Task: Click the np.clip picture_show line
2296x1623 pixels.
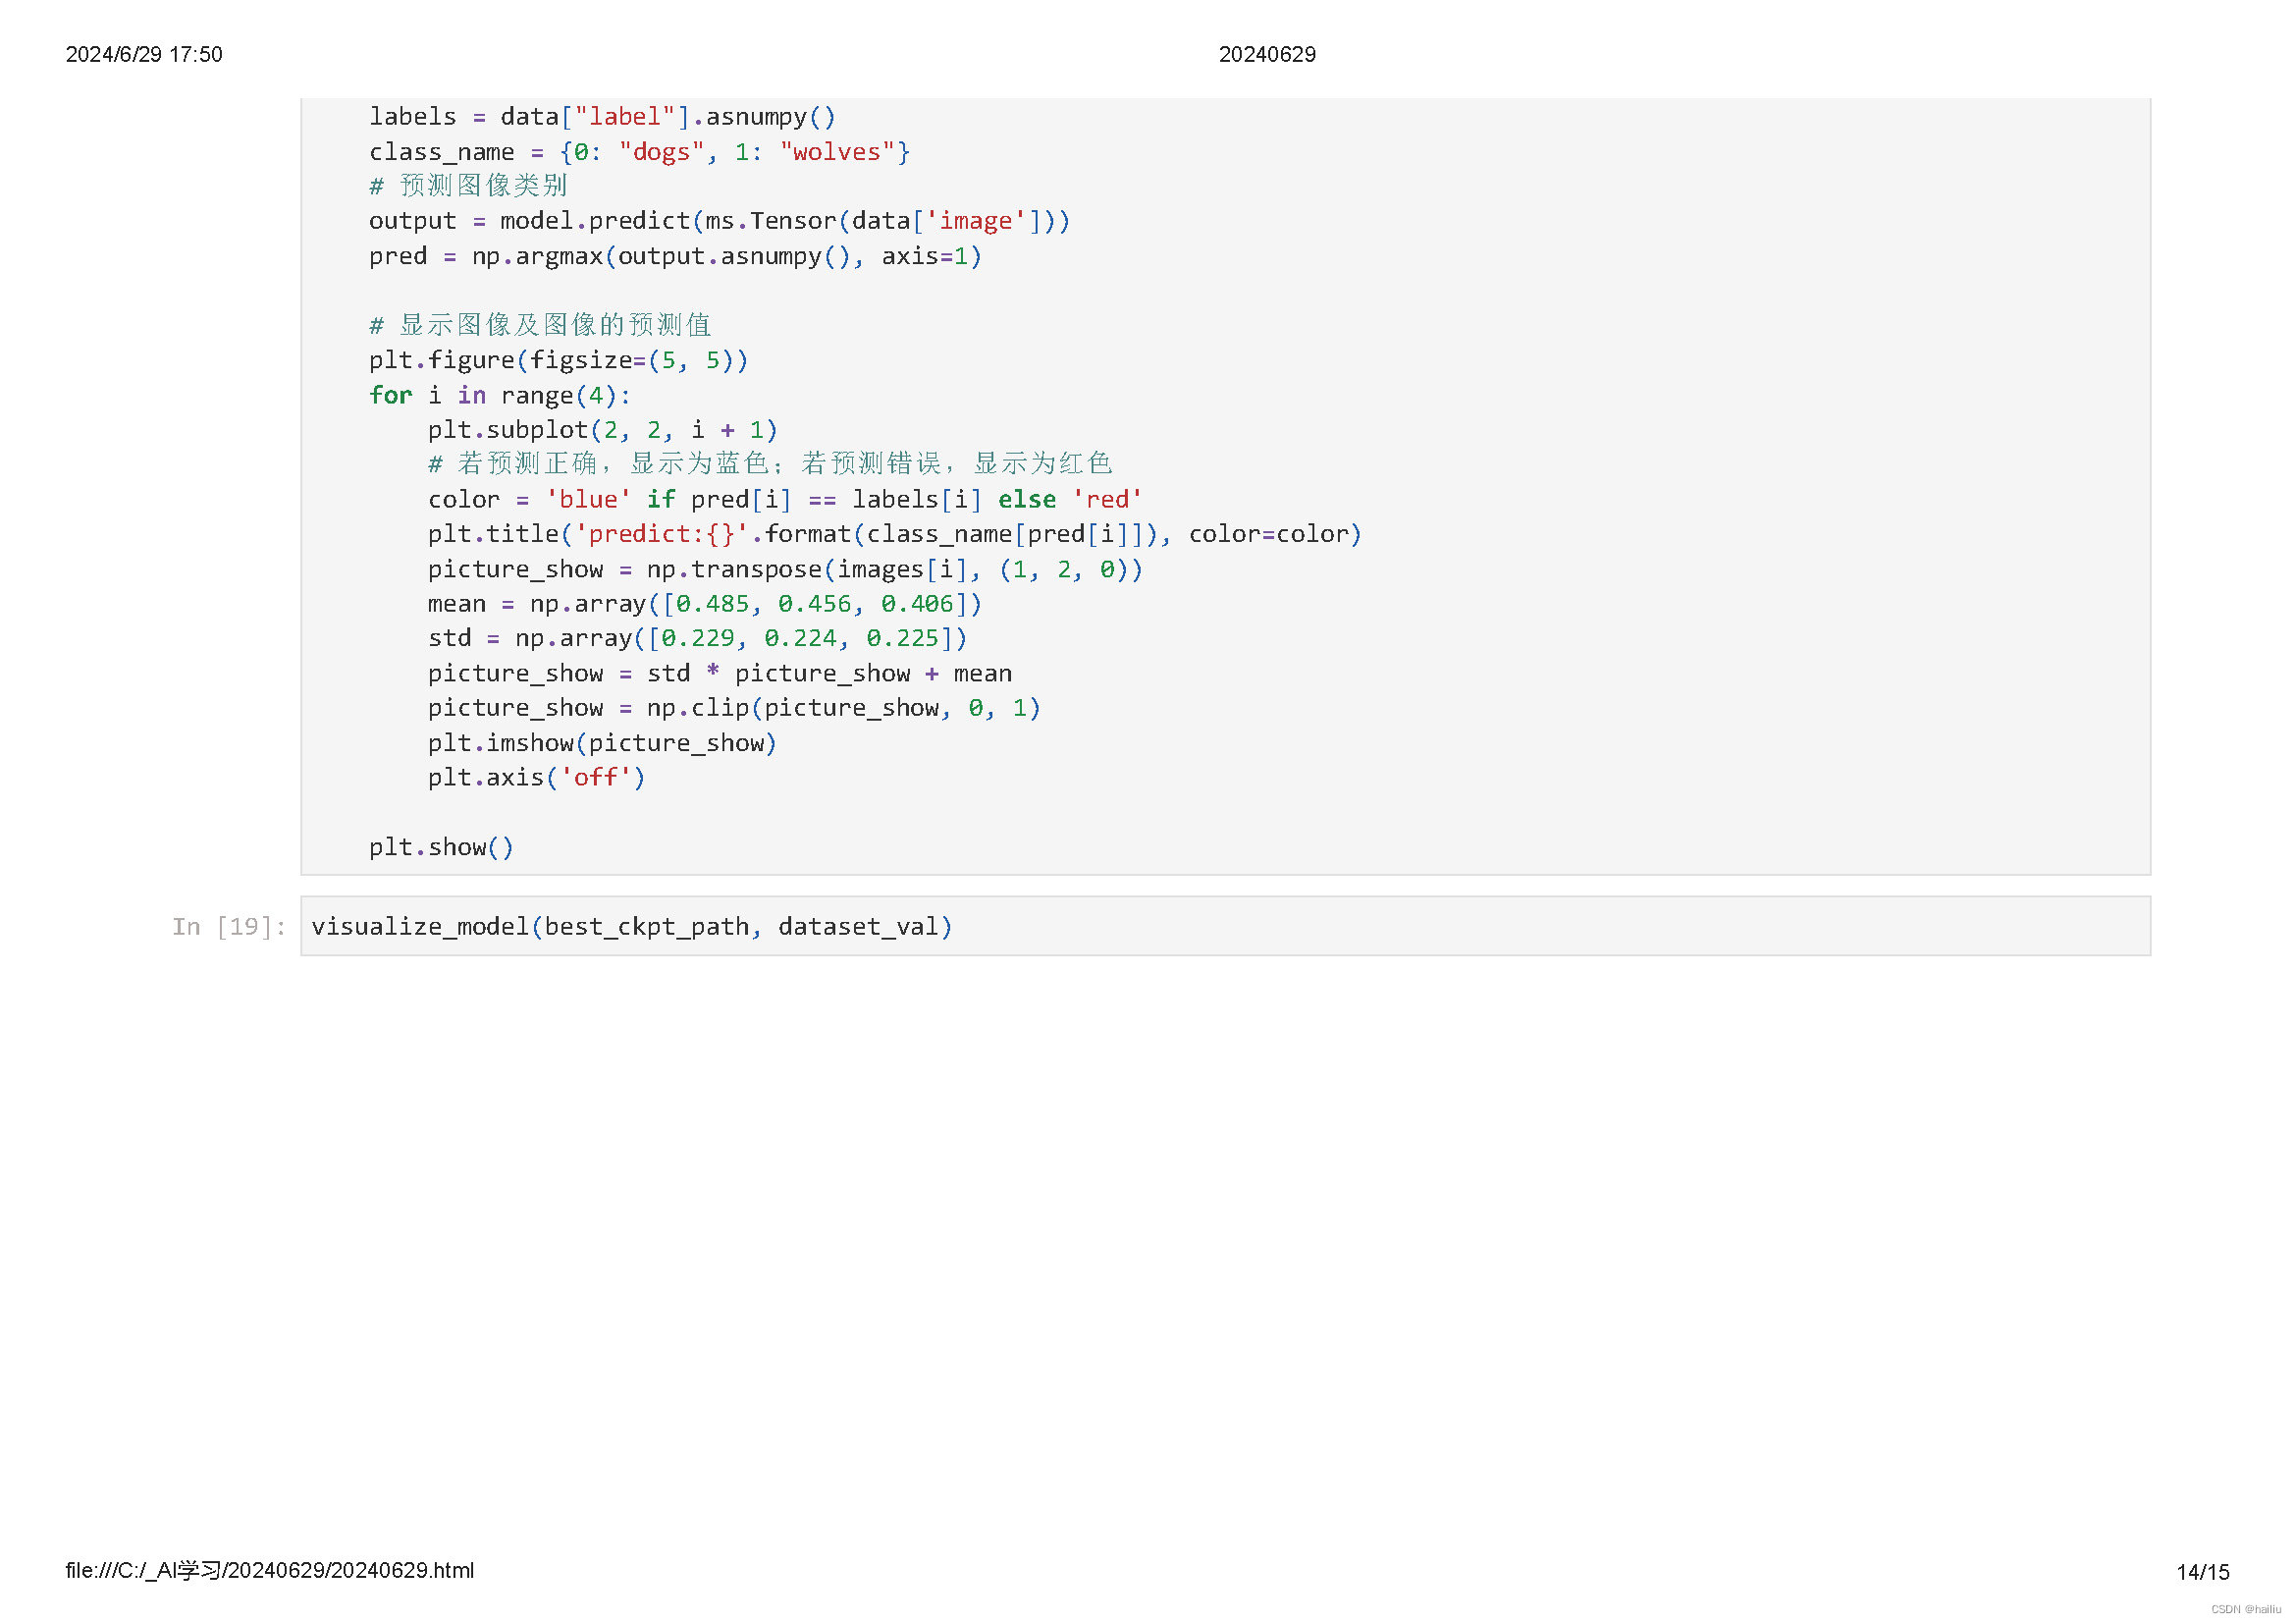Action: 734,708
